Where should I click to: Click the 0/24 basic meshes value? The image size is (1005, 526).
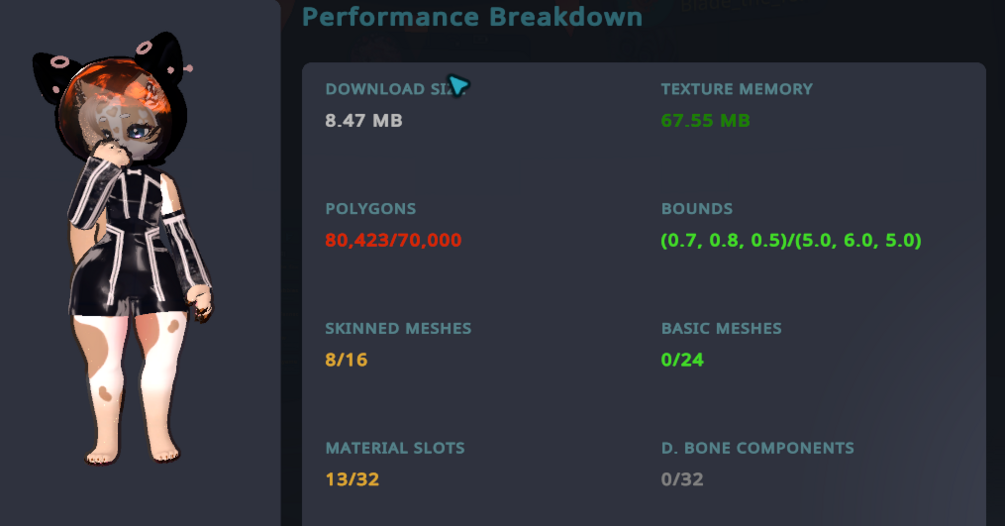pos(682,360)
